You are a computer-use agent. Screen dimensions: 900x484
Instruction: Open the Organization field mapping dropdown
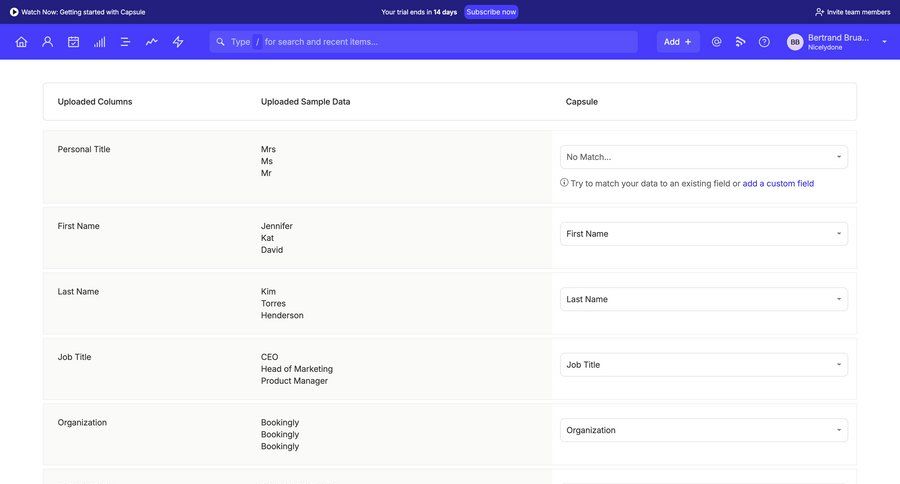703,430
